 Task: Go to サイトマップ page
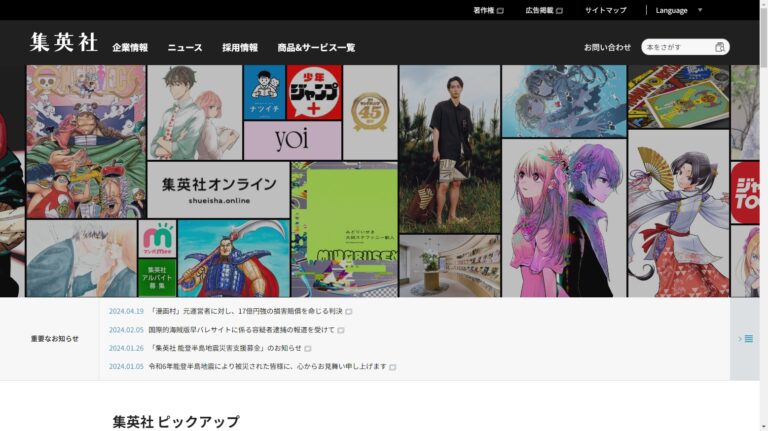(x=605, y=10)
